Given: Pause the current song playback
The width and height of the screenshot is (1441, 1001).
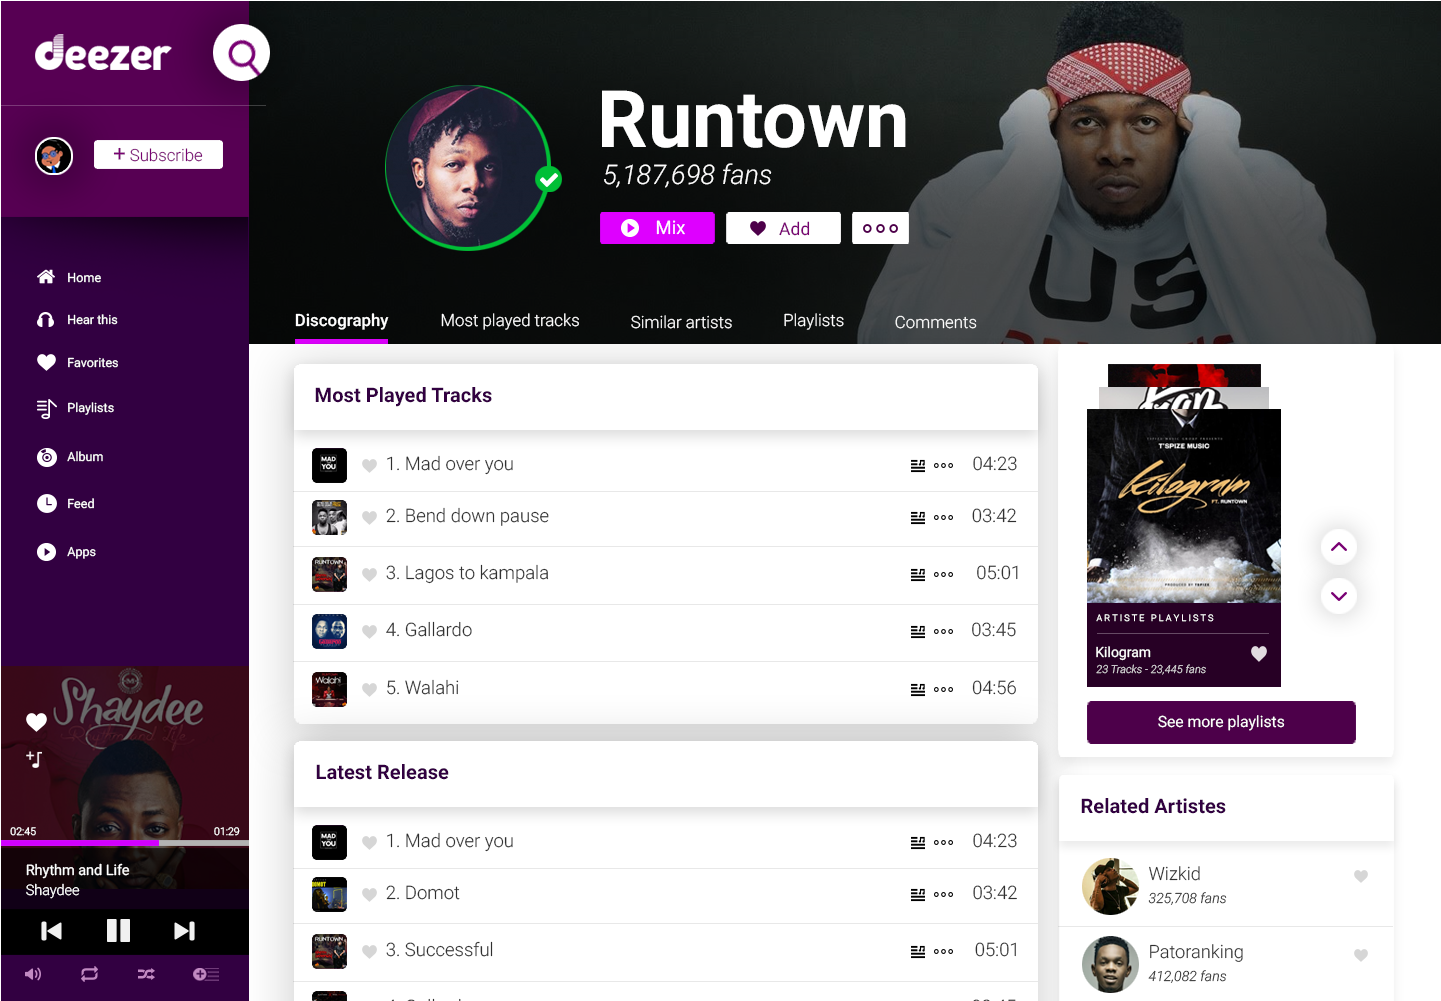Looking at the screenshot, I should 118,931.
